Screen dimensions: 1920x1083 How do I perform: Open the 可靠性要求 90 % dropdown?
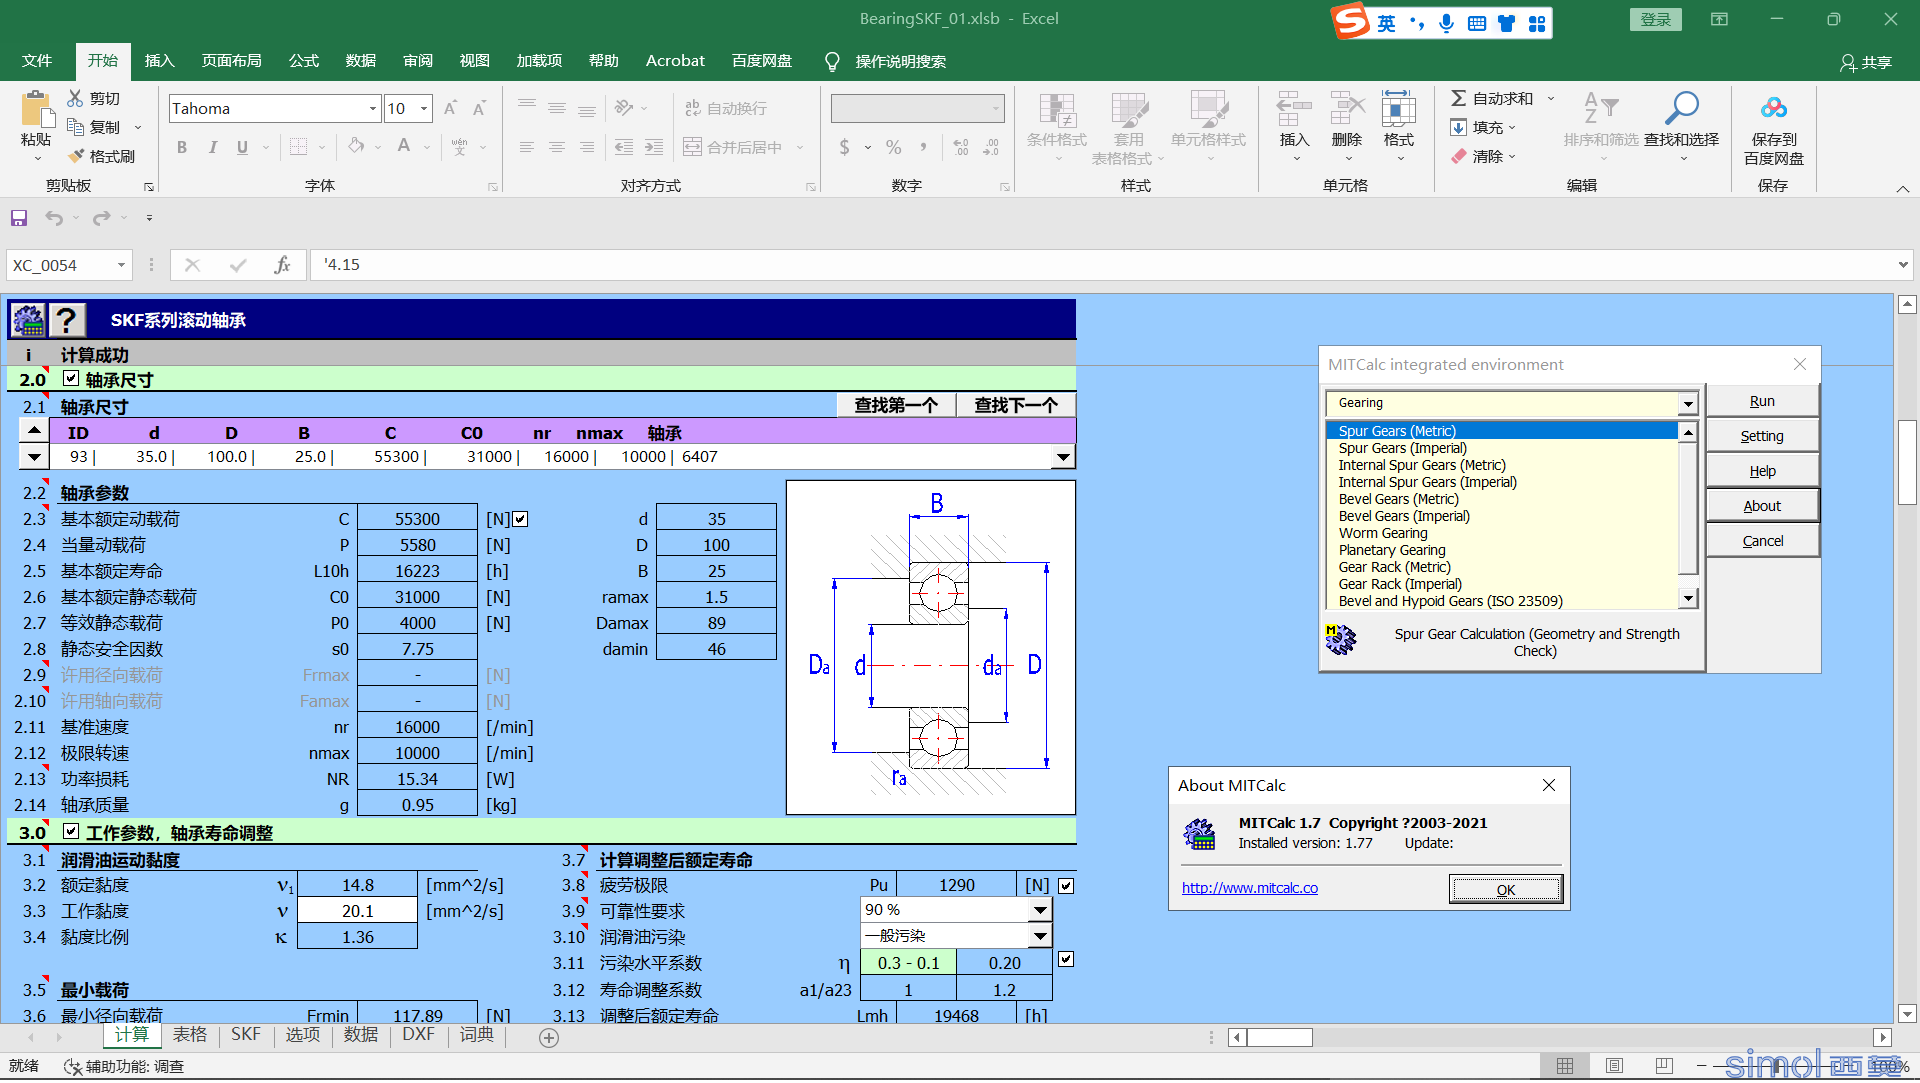point(1040,910)
